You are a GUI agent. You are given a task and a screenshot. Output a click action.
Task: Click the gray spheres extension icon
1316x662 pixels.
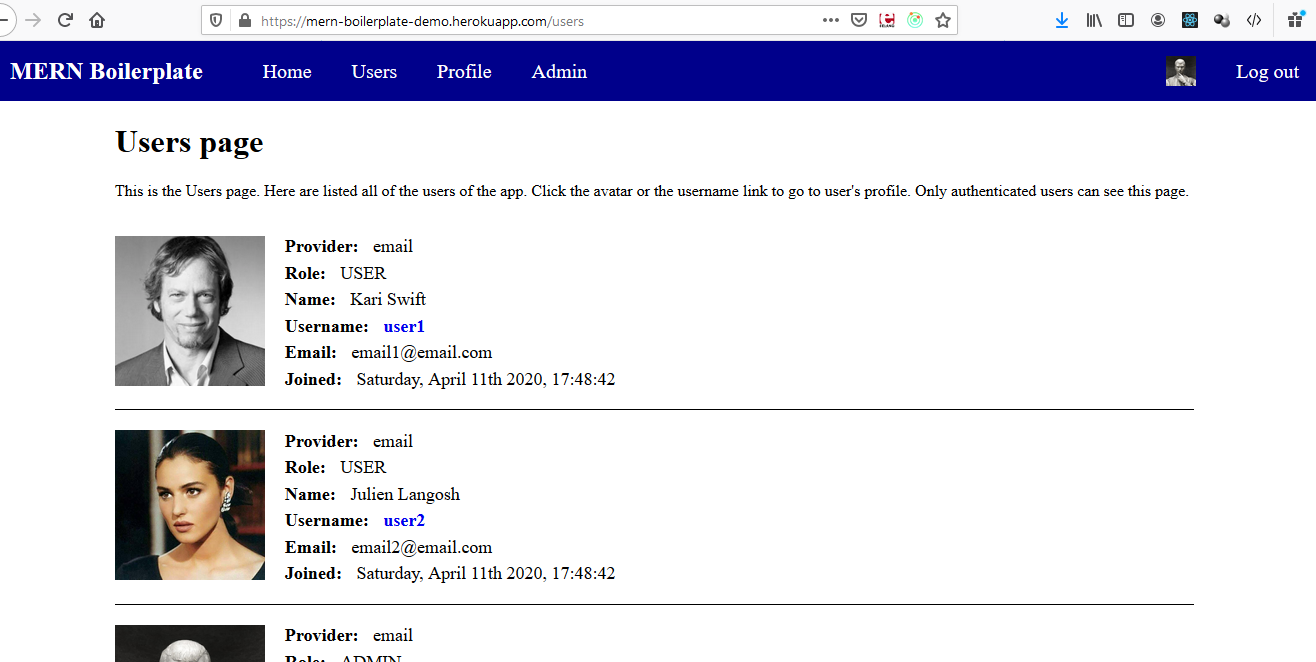tap(1221, 20)
